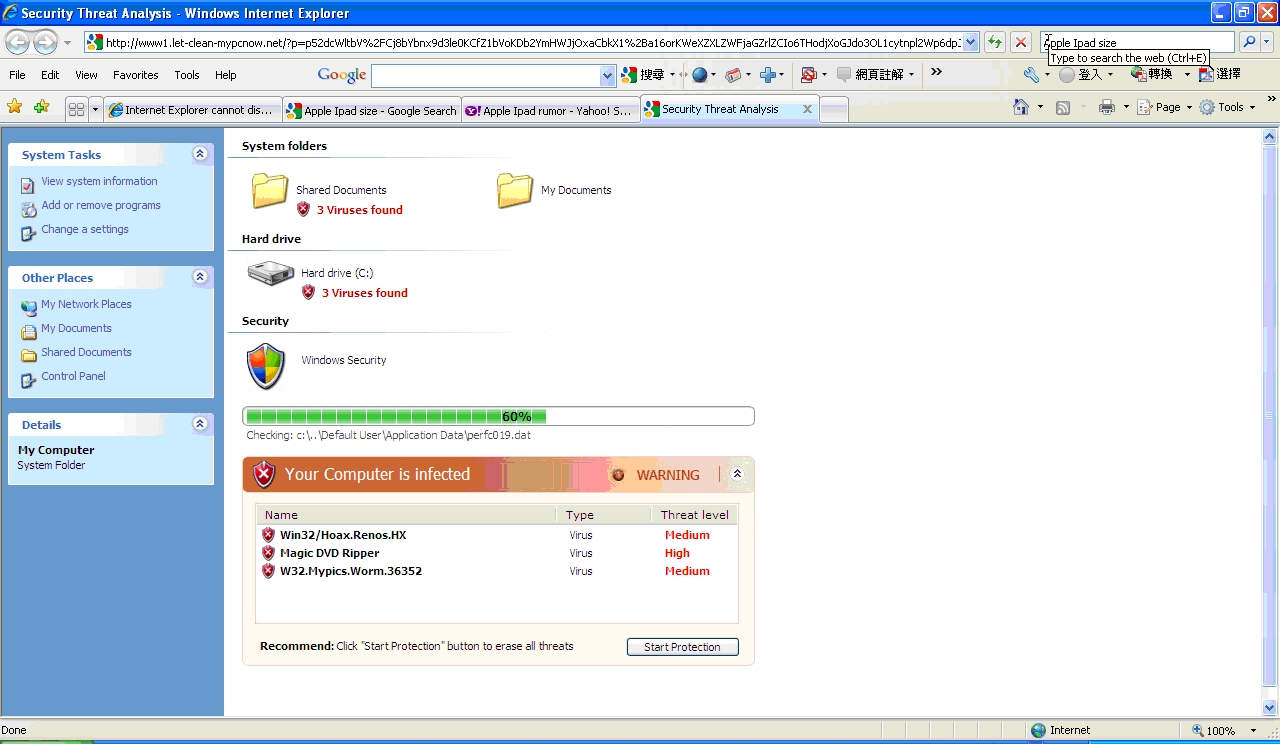The image size is (1280, 744).
Task: Switch to Apple Ipad rumor Yahoo tab
Action: point(550,110)
